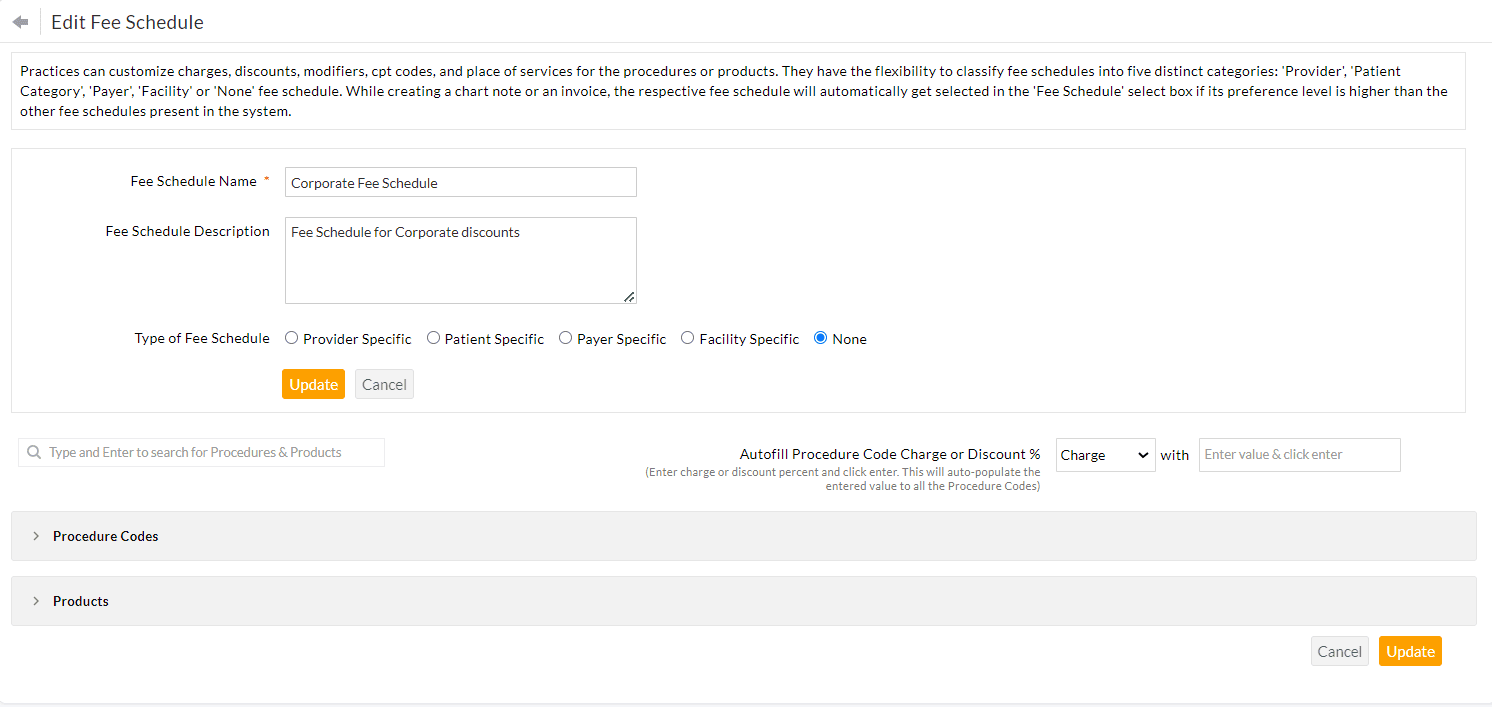Select the Payer Specific option

pyautogui.click(x=566, y=338)
